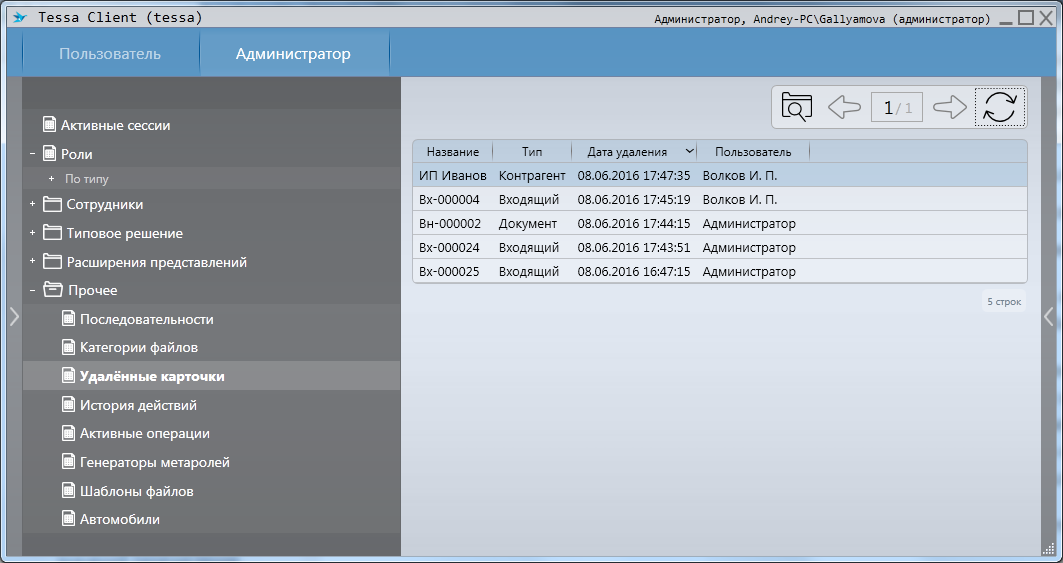Image resolution: width=1063 pixels, height=563 pixels.
Task: Collapse the Роли tree node
Action: click(32, 154)
